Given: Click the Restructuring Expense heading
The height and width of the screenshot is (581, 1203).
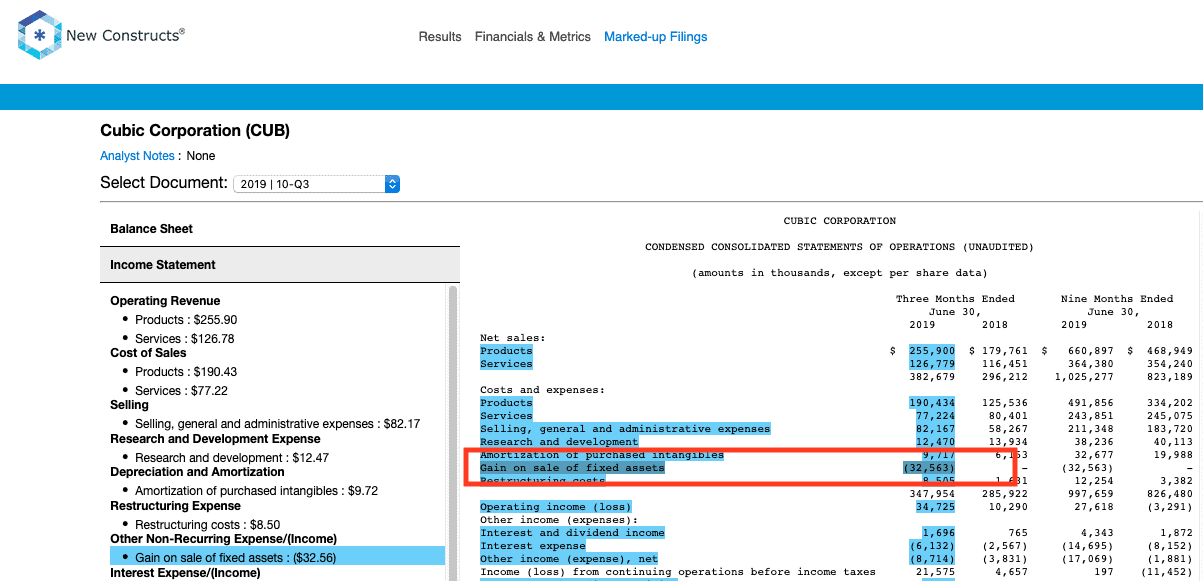Looking at the screenshot, I should pyautogui.click(x=174, y=506).
